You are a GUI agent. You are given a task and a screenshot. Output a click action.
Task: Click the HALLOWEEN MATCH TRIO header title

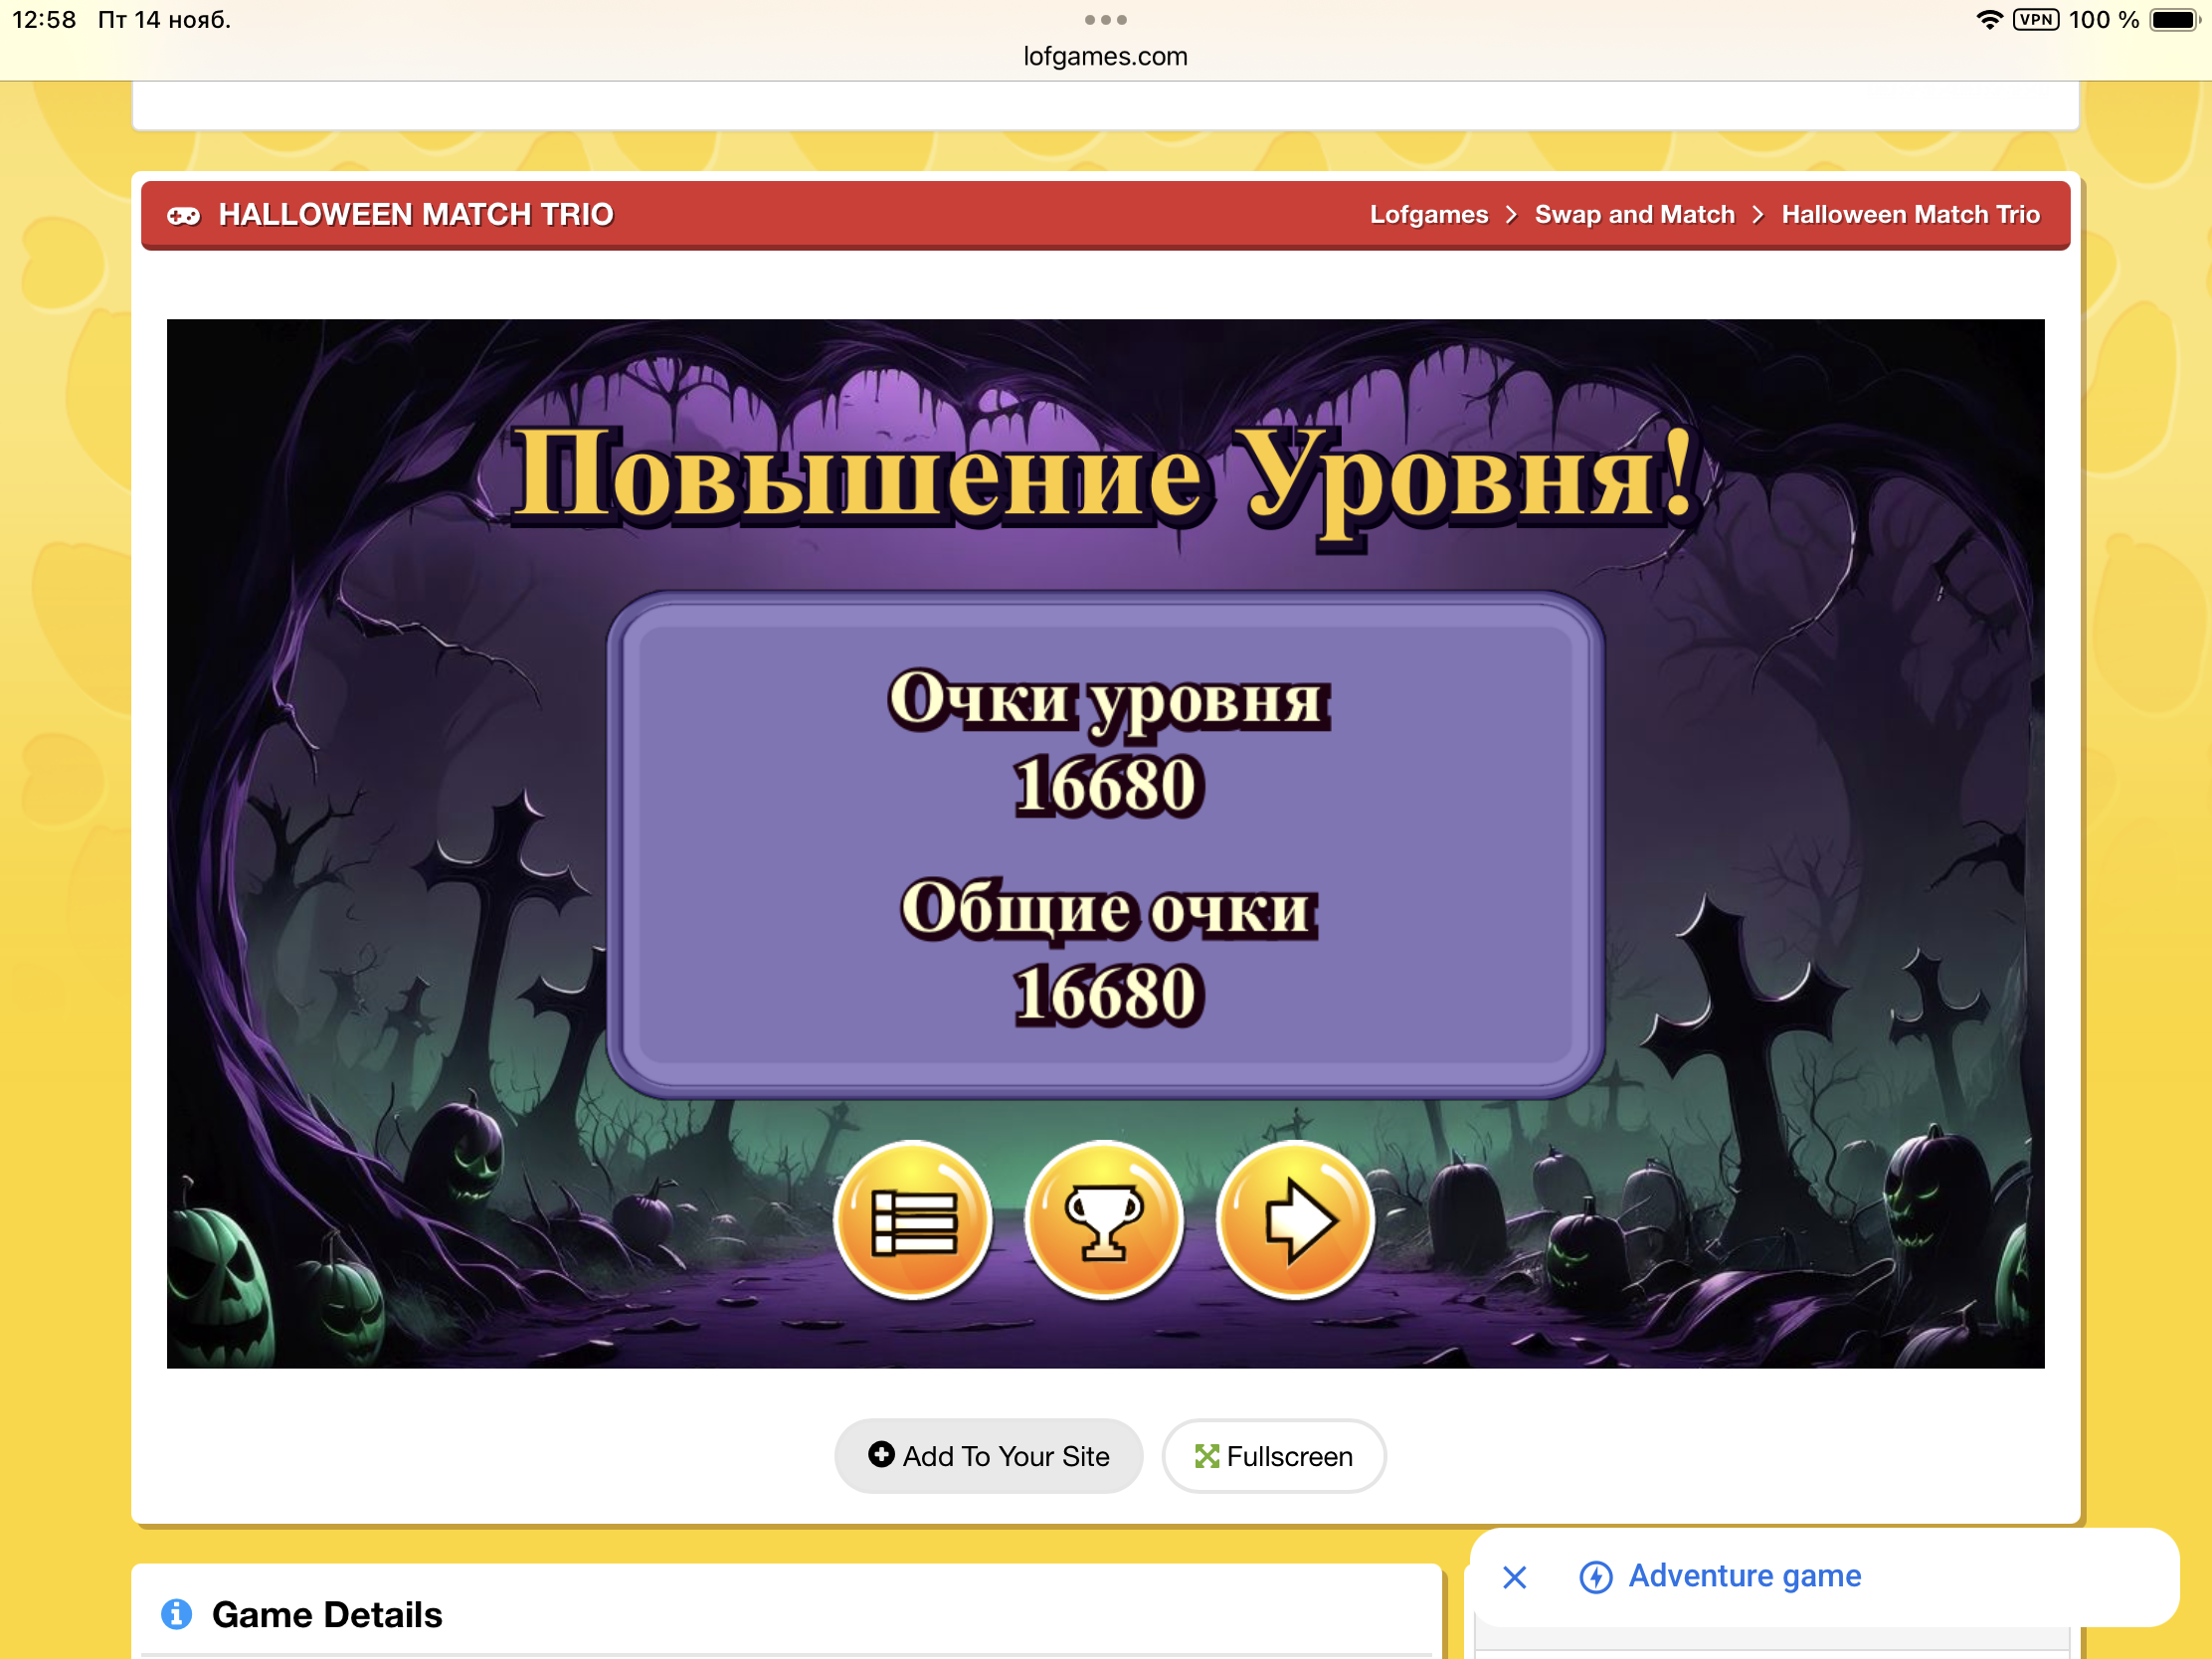(x=416, y=215)
